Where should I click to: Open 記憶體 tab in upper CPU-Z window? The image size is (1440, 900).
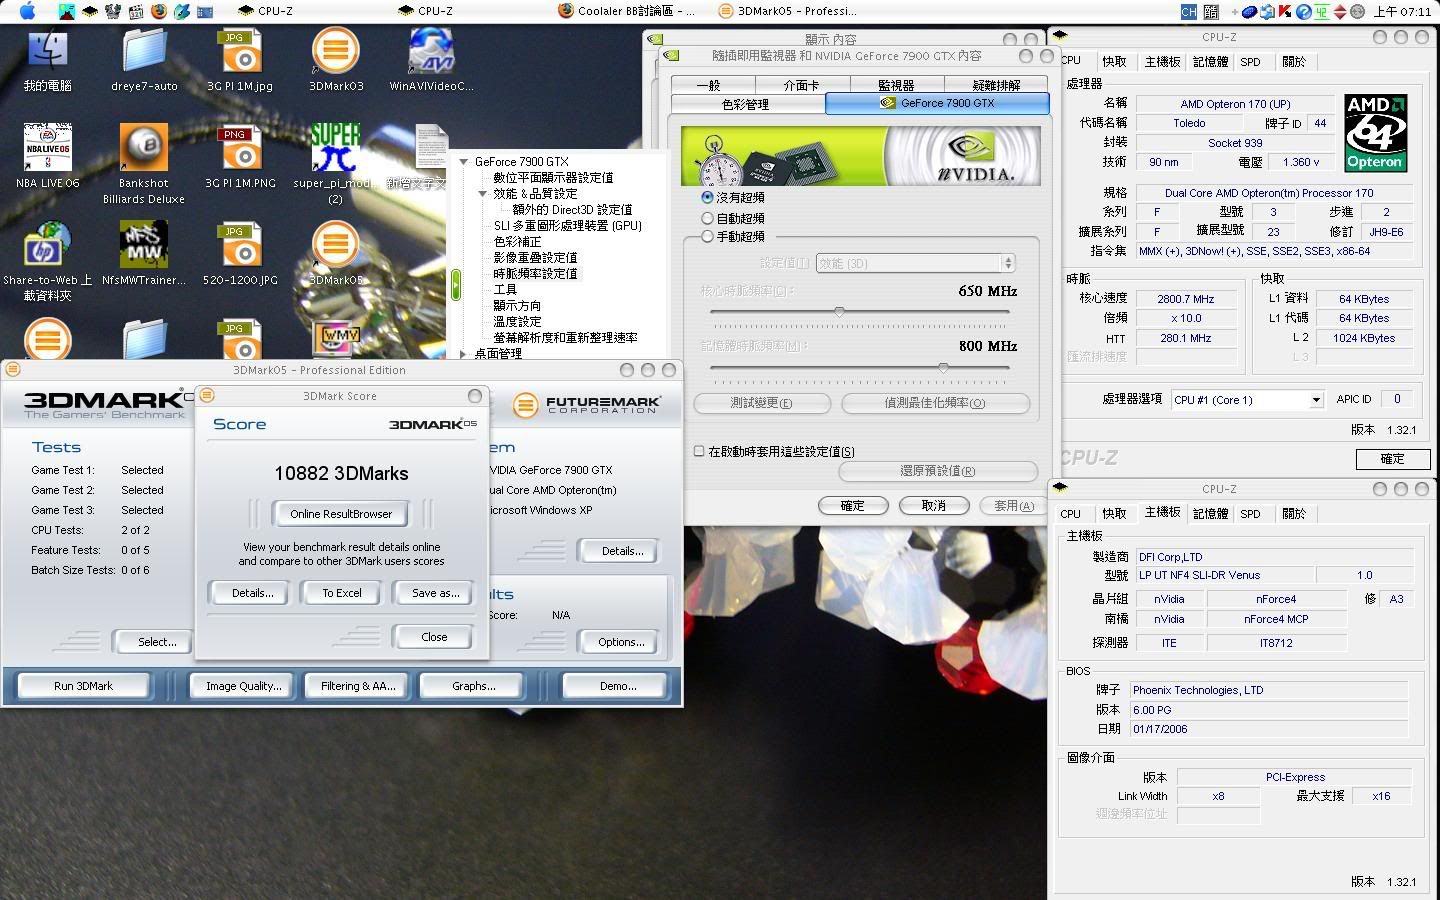coord(1210,62)
